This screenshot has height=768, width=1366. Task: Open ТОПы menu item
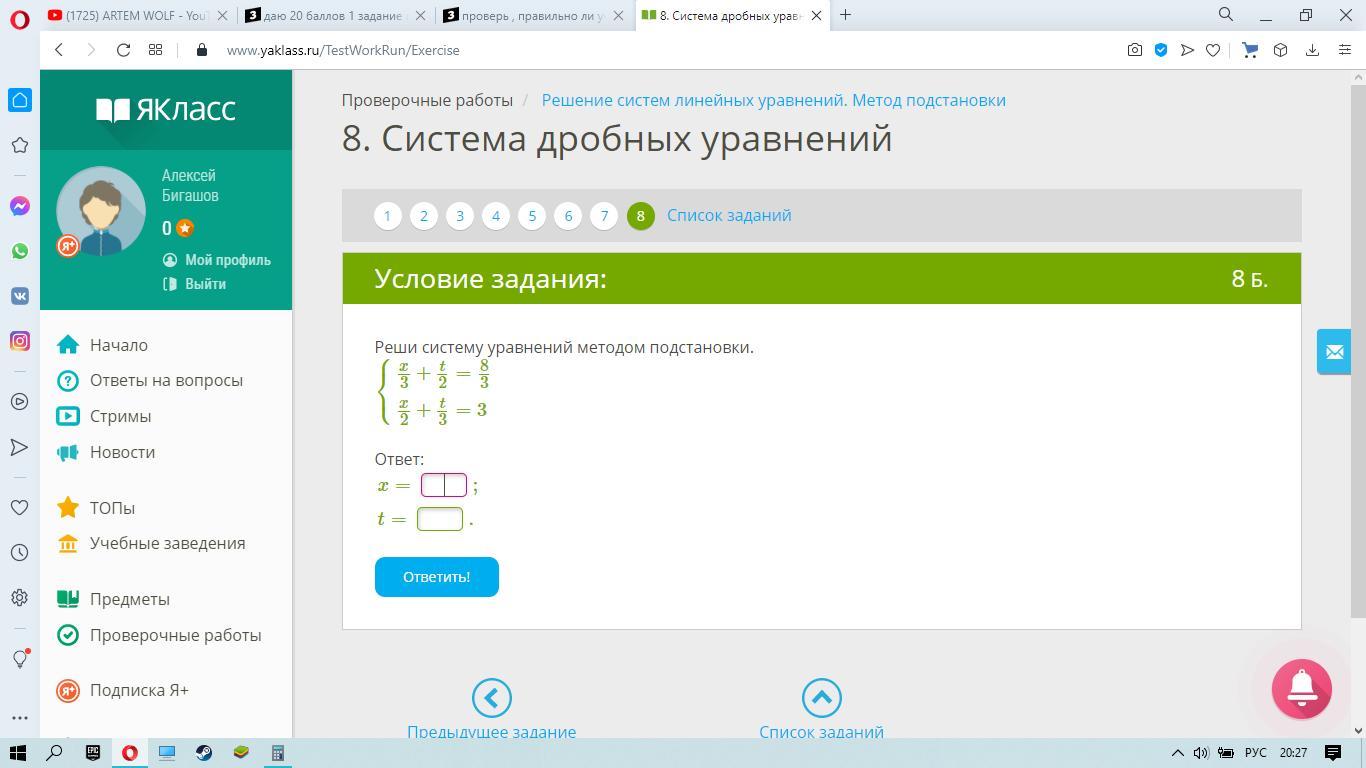coord(96,508)
